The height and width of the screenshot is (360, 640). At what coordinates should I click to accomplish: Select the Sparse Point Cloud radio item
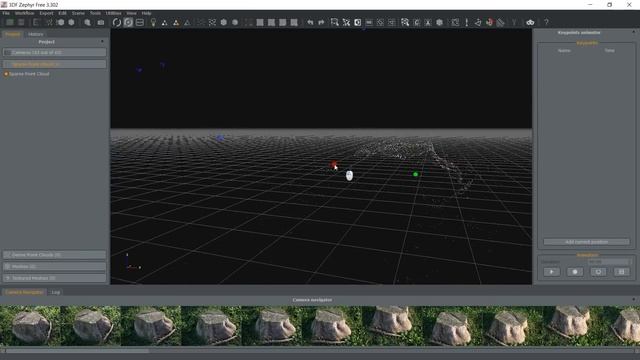tap(27, 74)
